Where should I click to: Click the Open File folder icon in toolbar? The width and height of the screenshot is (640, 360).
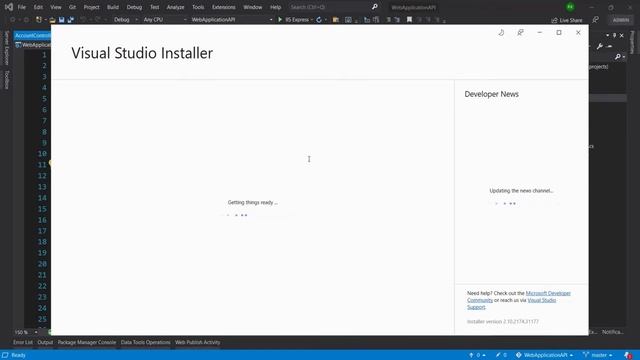pyautogui.click(x=52, y=20)
